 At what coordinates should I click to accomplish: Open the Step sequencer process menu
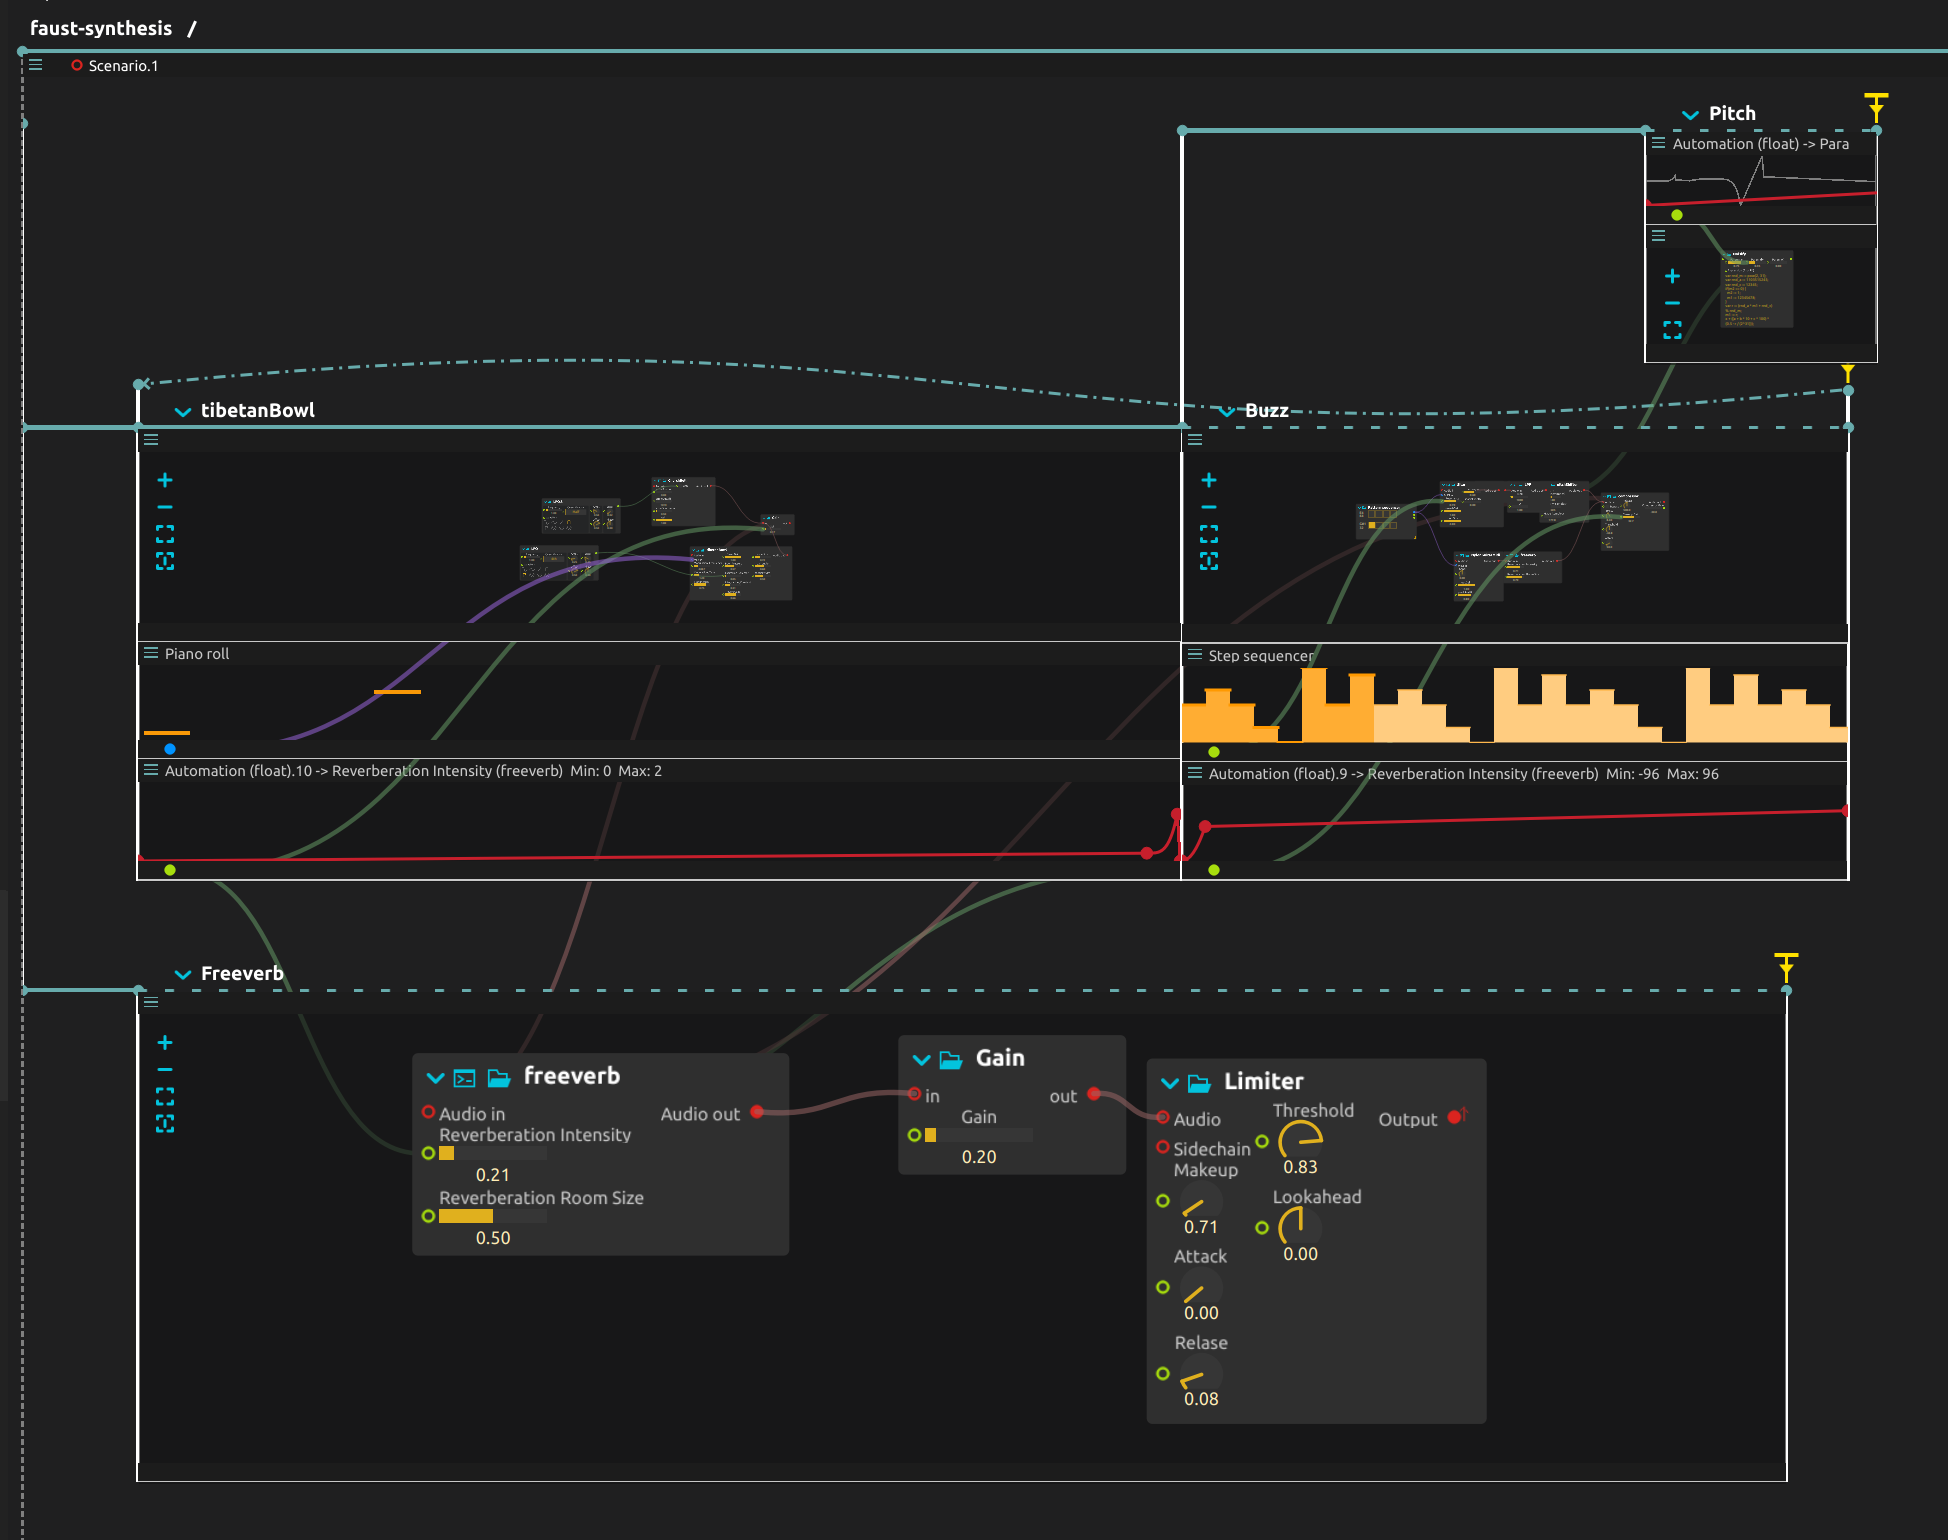[x=1194, y=655]
